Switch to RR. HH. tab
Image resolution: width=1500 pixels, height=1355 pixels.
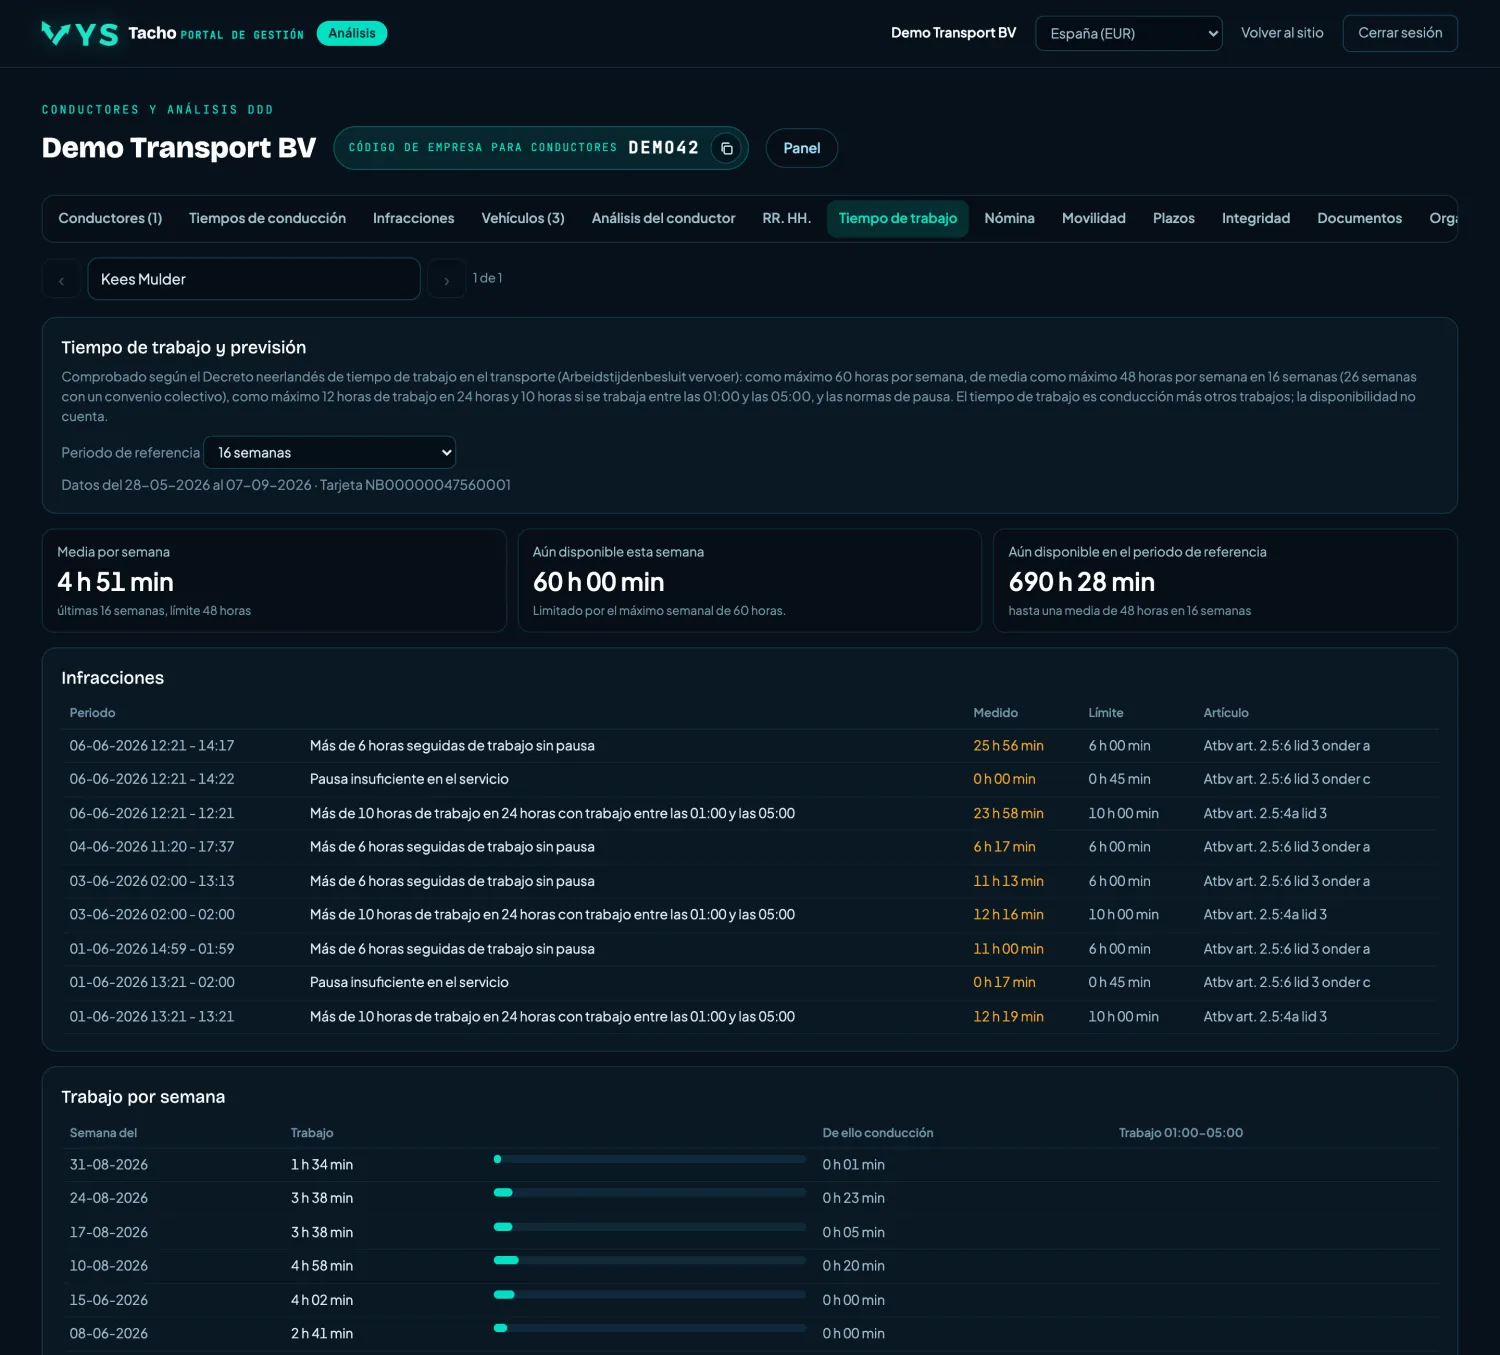click(786, 218)
